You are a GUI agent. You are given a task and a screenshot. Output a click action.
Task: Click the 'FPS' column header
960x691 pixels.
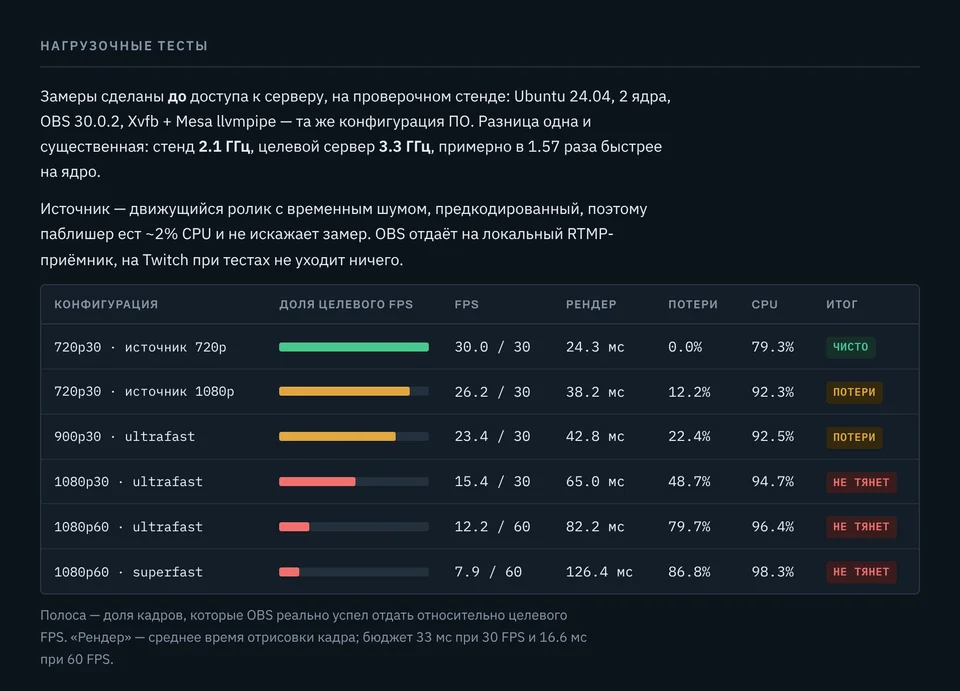point(467,304)
